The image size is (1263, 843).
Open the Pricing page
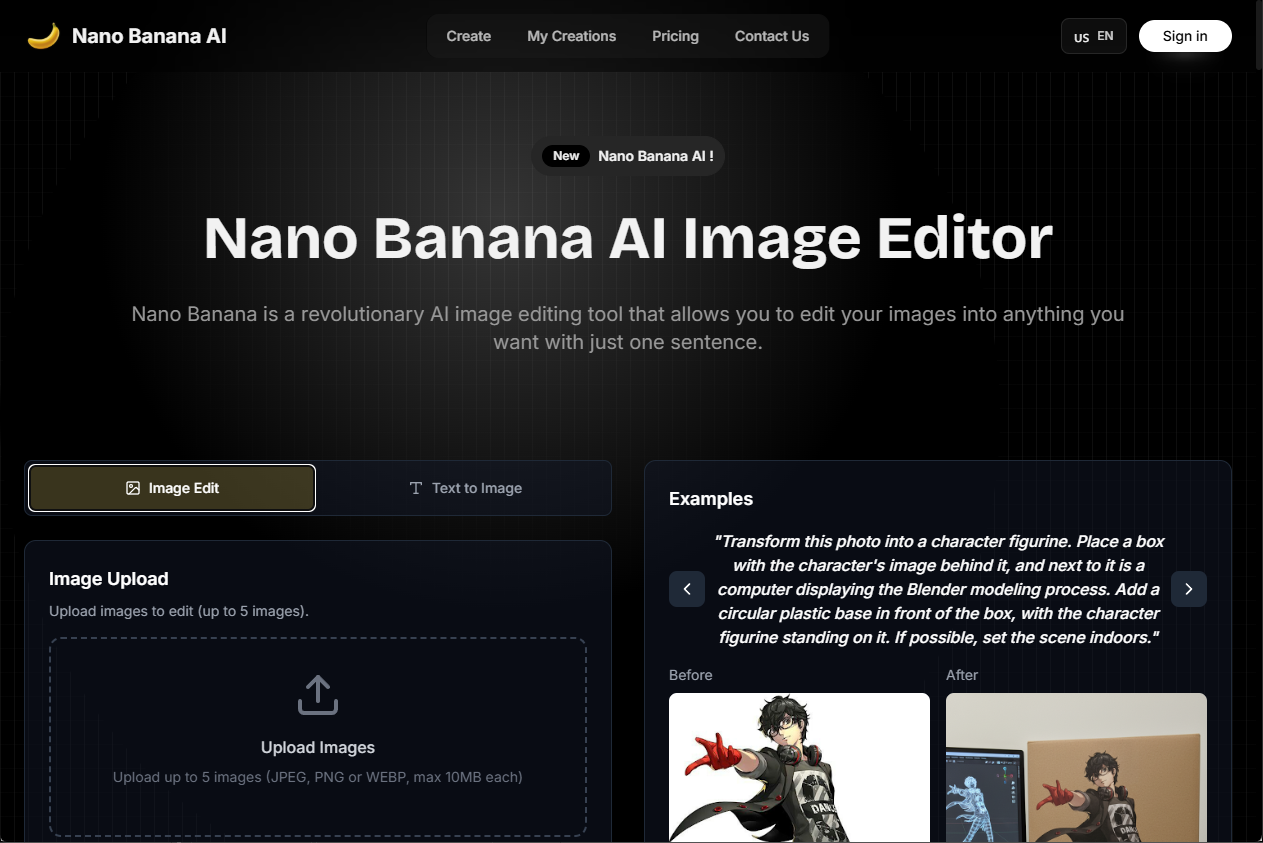pyautogui.click(x=675, y=36)
